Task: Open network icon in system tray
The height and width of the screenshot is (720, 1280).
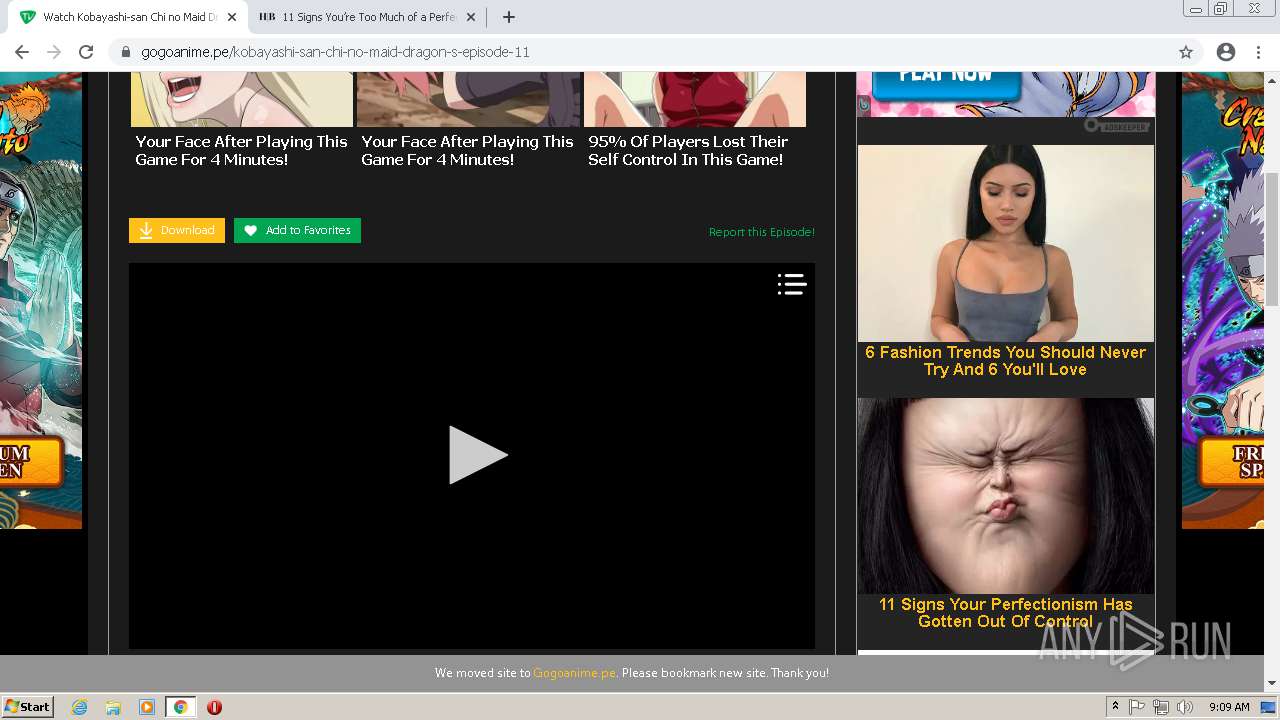Action: point(1160,707)
